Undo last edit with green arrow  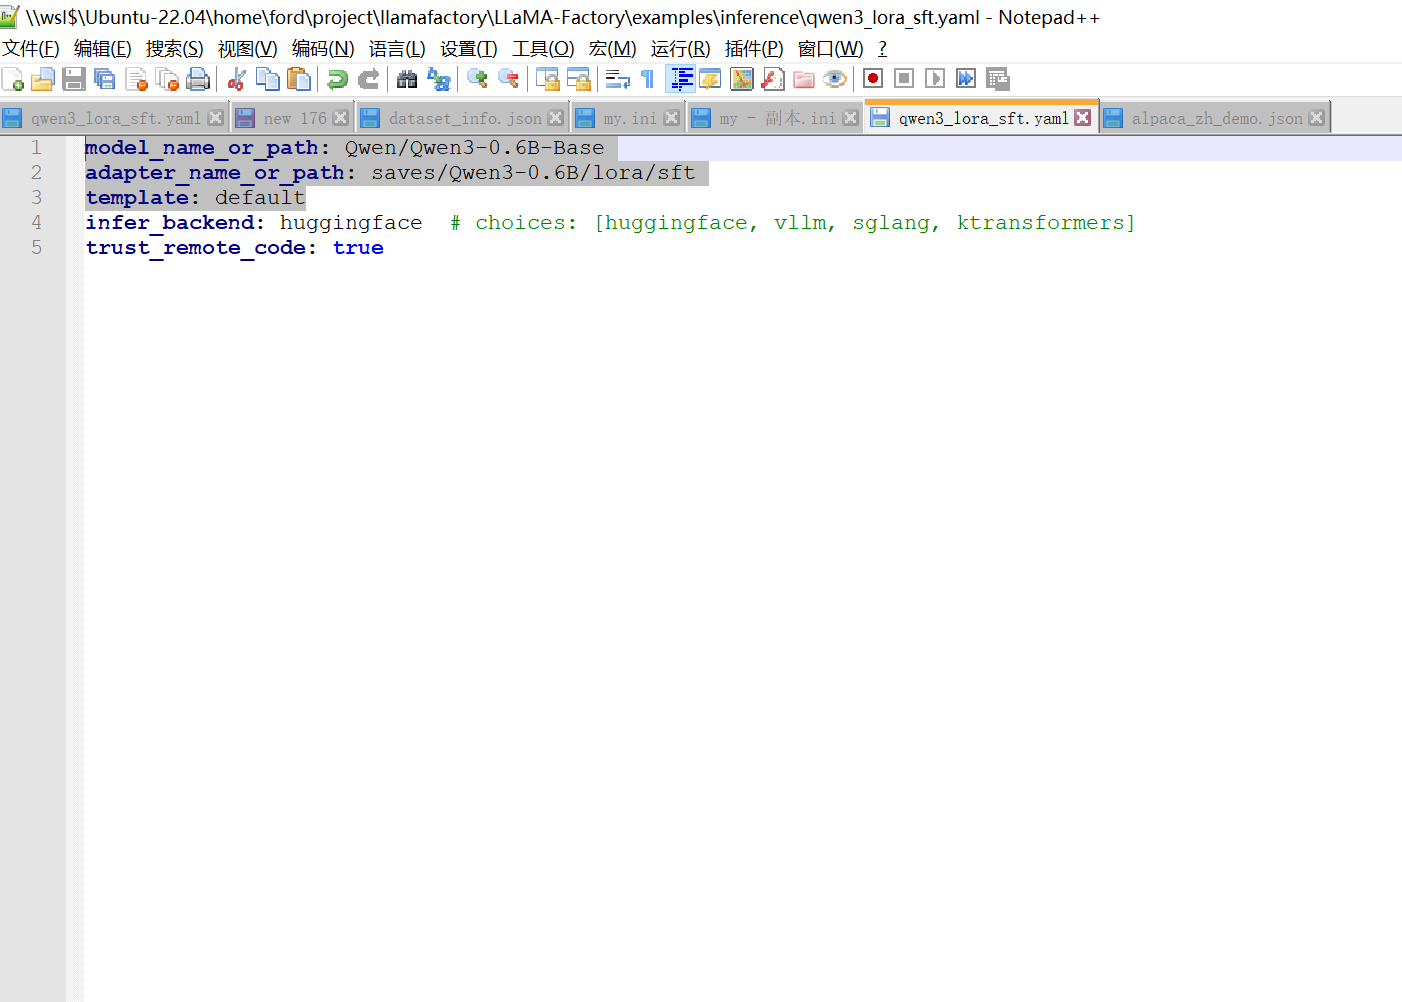(x=338, y=79)
